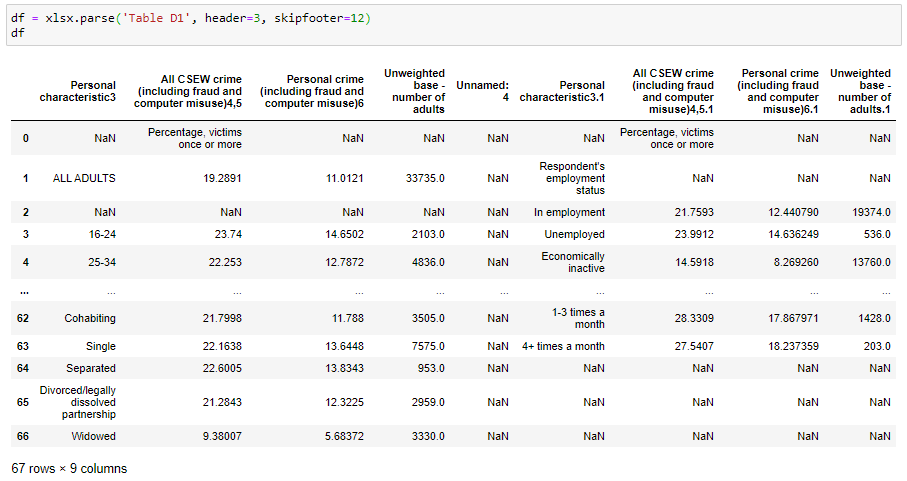Select the value 13760.0
Screen dimensions: 907x481
871,262
